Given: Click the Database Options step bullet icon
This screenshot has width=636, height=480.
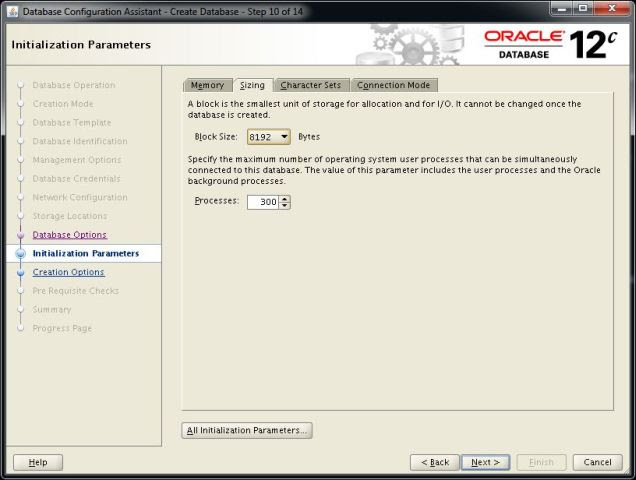Looking at the screenshot, I should tap(21, 235).
